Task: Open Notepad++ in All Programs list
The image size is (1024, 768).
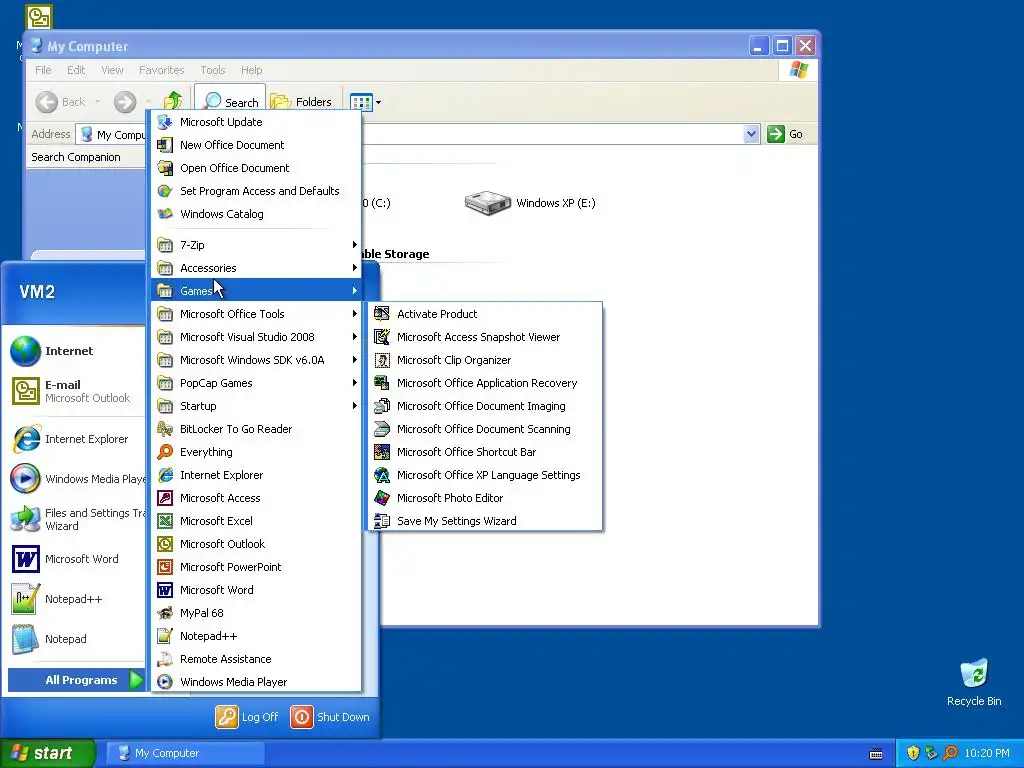Action: [256, 635]
